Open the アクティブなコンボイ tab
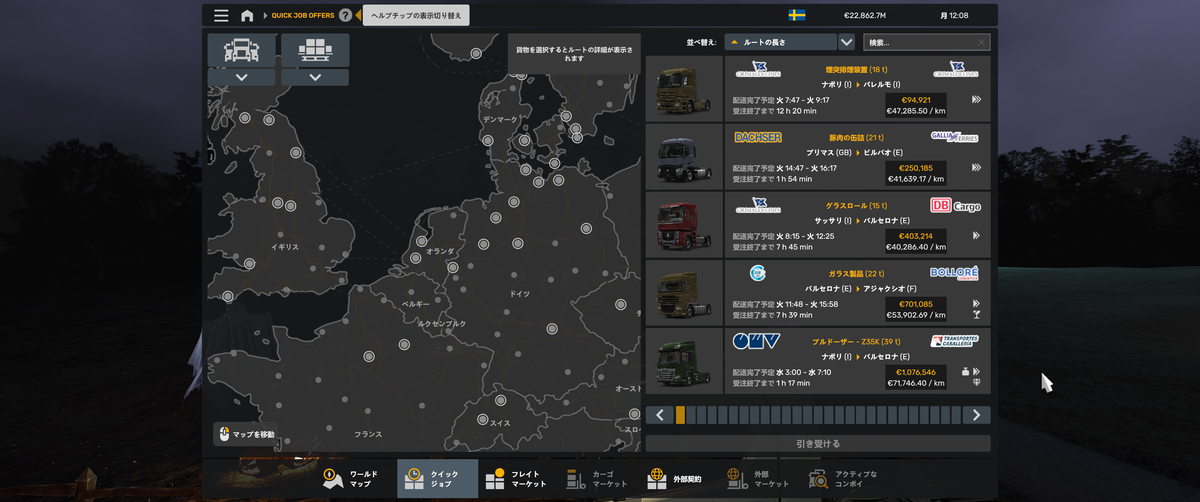This screenshot has height=502, width=1200. [x=843, y=479]
